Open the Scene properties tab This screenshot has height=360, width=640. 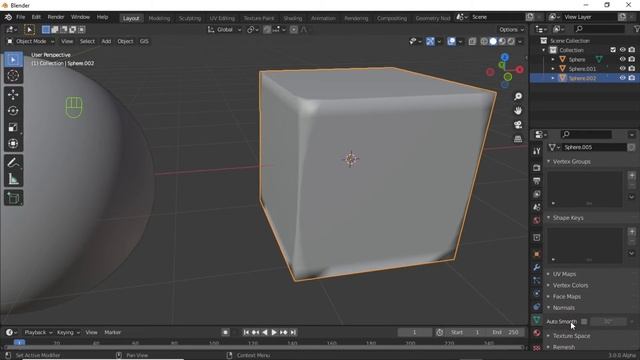[x=537, y=207]
